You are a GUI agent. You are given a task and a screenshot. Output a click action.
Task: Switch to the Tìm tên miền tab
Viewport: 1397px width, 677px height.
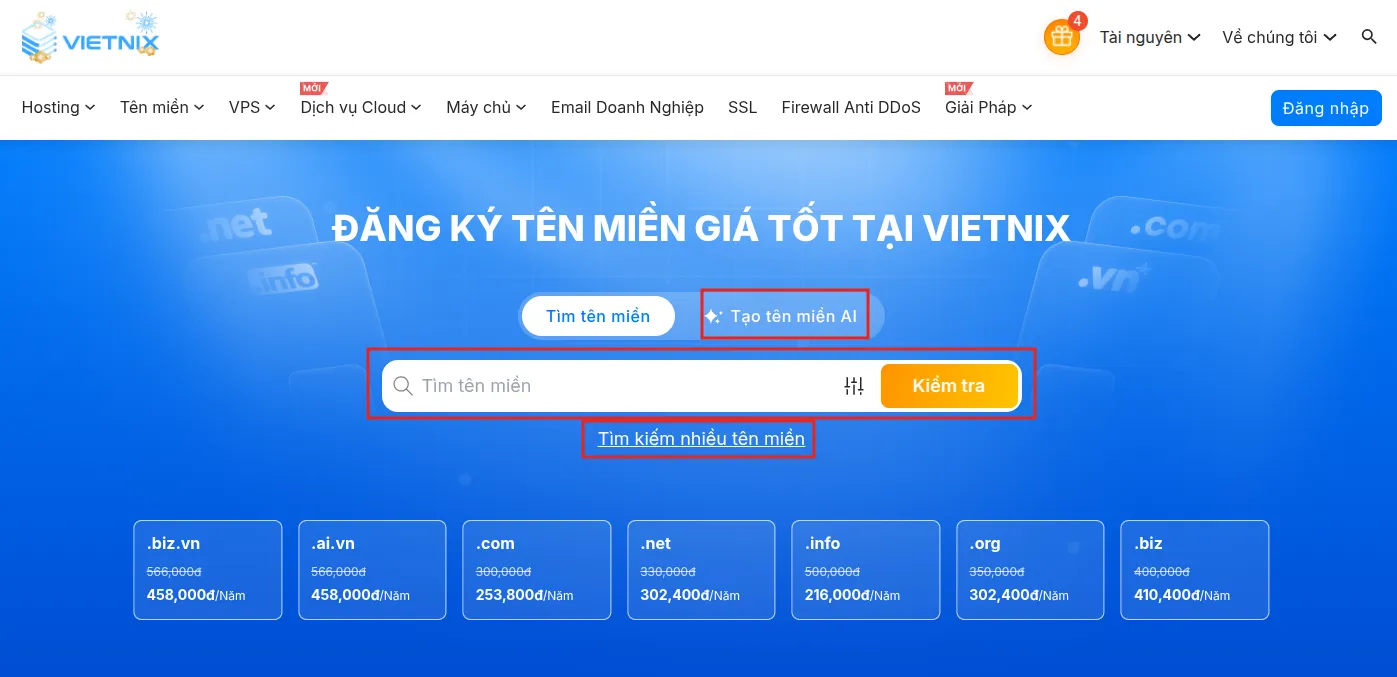[x=598, y=315]
